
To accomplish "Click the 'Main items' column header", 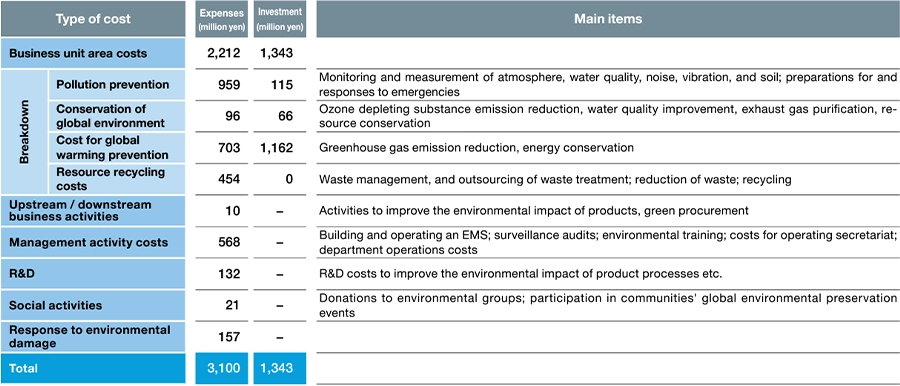I will [608, 19].
